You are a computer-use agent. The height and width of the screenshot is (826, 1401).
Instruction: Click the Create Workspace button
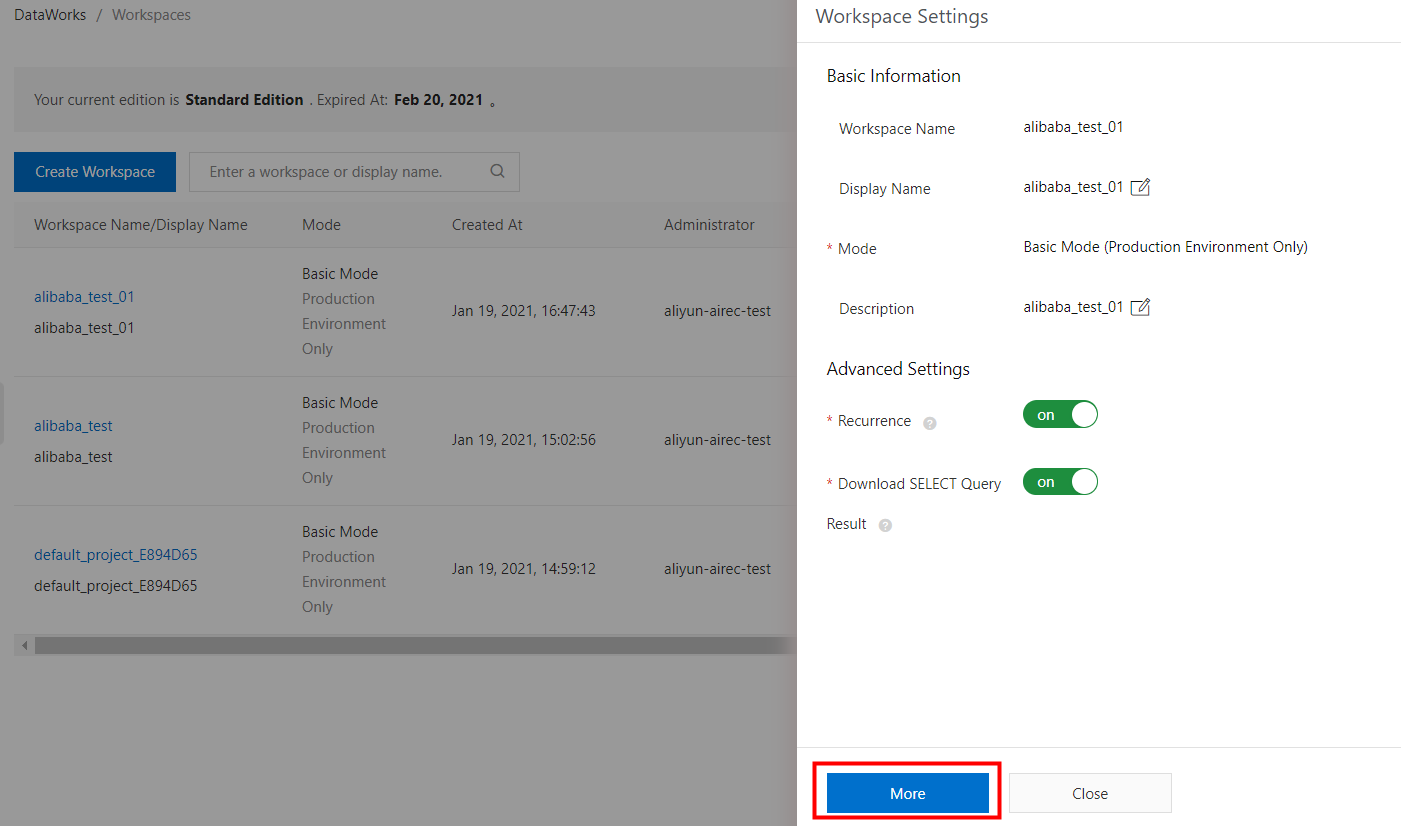tap(95, 172)
